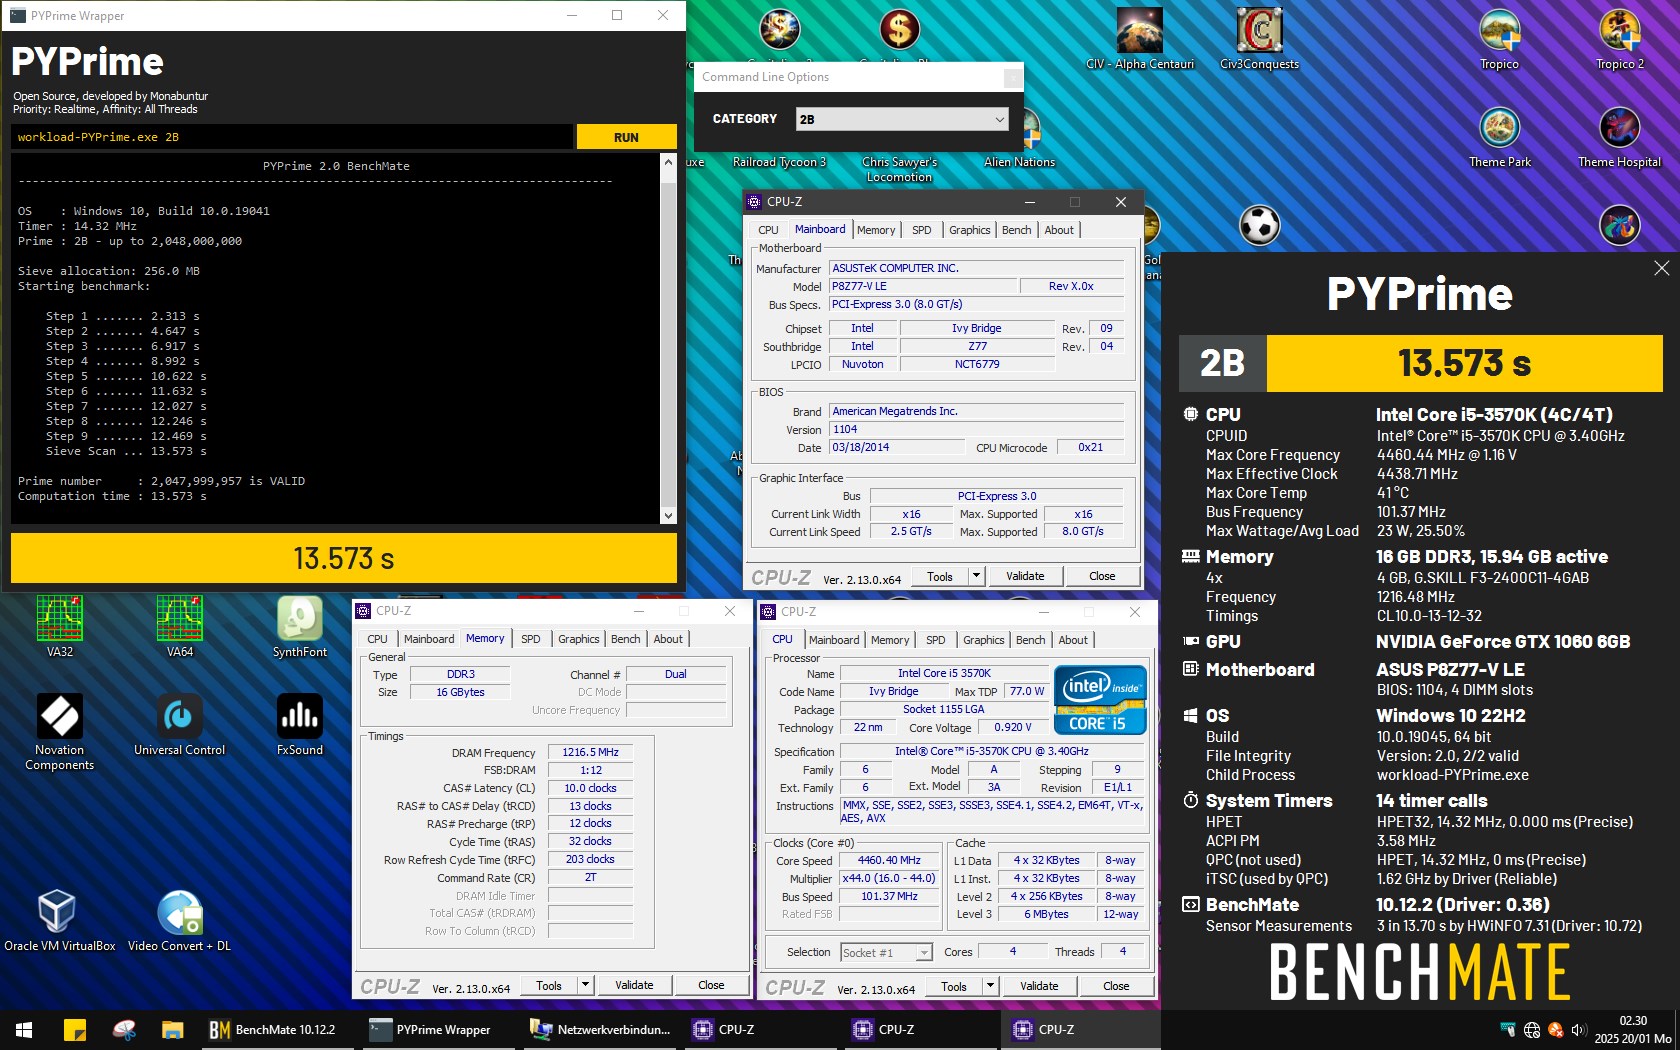1680x1050 pixels.
Task: Switch to Memory tab in Mainboard CPU-Z window
Action: point(876,230)
